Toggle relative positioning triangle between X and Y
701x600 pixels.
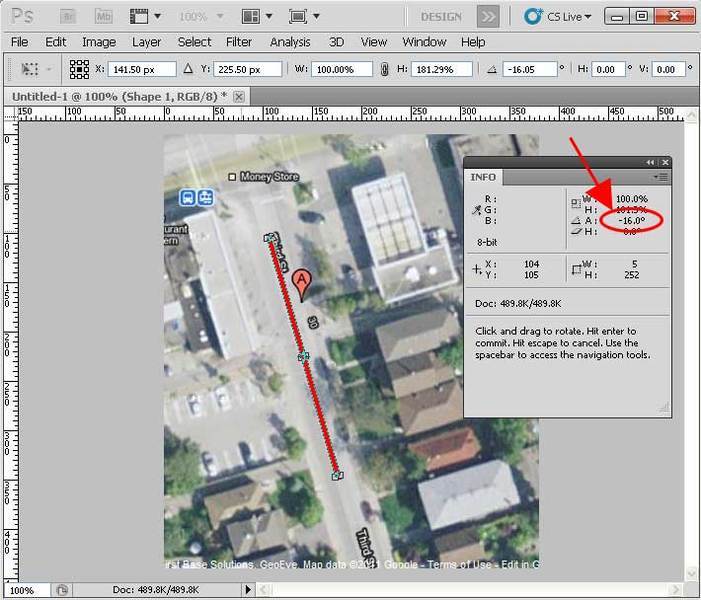click(187, 70)
